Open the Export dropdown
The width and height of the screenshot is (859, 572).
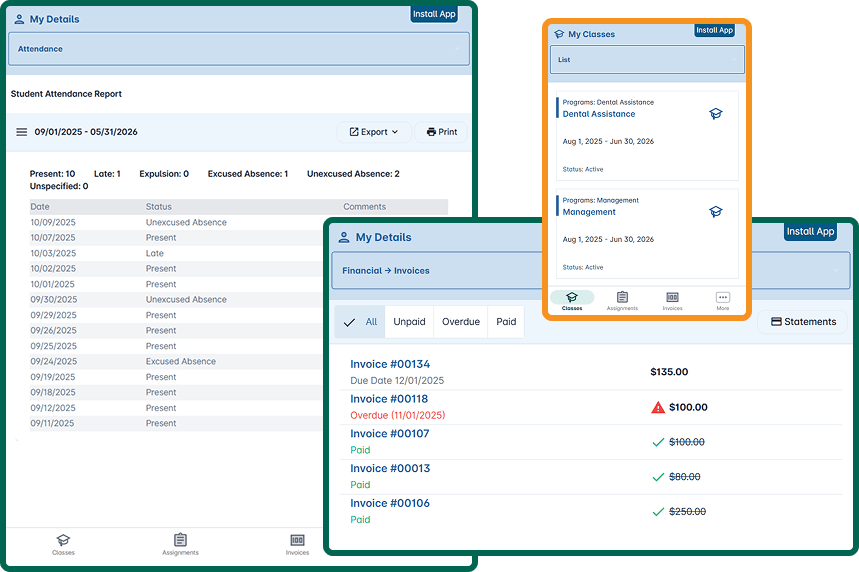pos(373,132)
